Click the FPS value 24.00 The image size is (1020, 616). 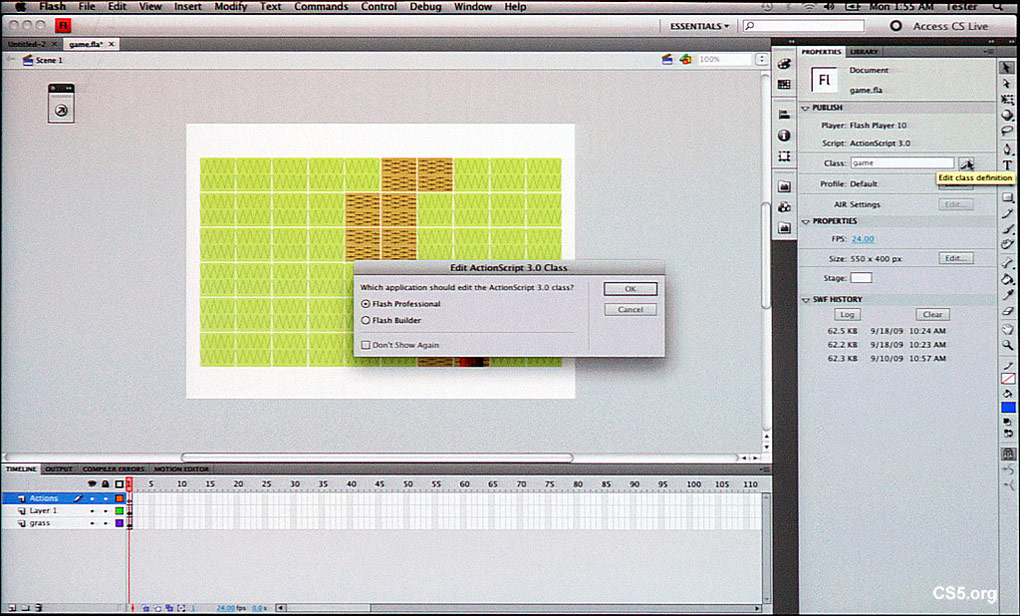[x=863, y=239]
